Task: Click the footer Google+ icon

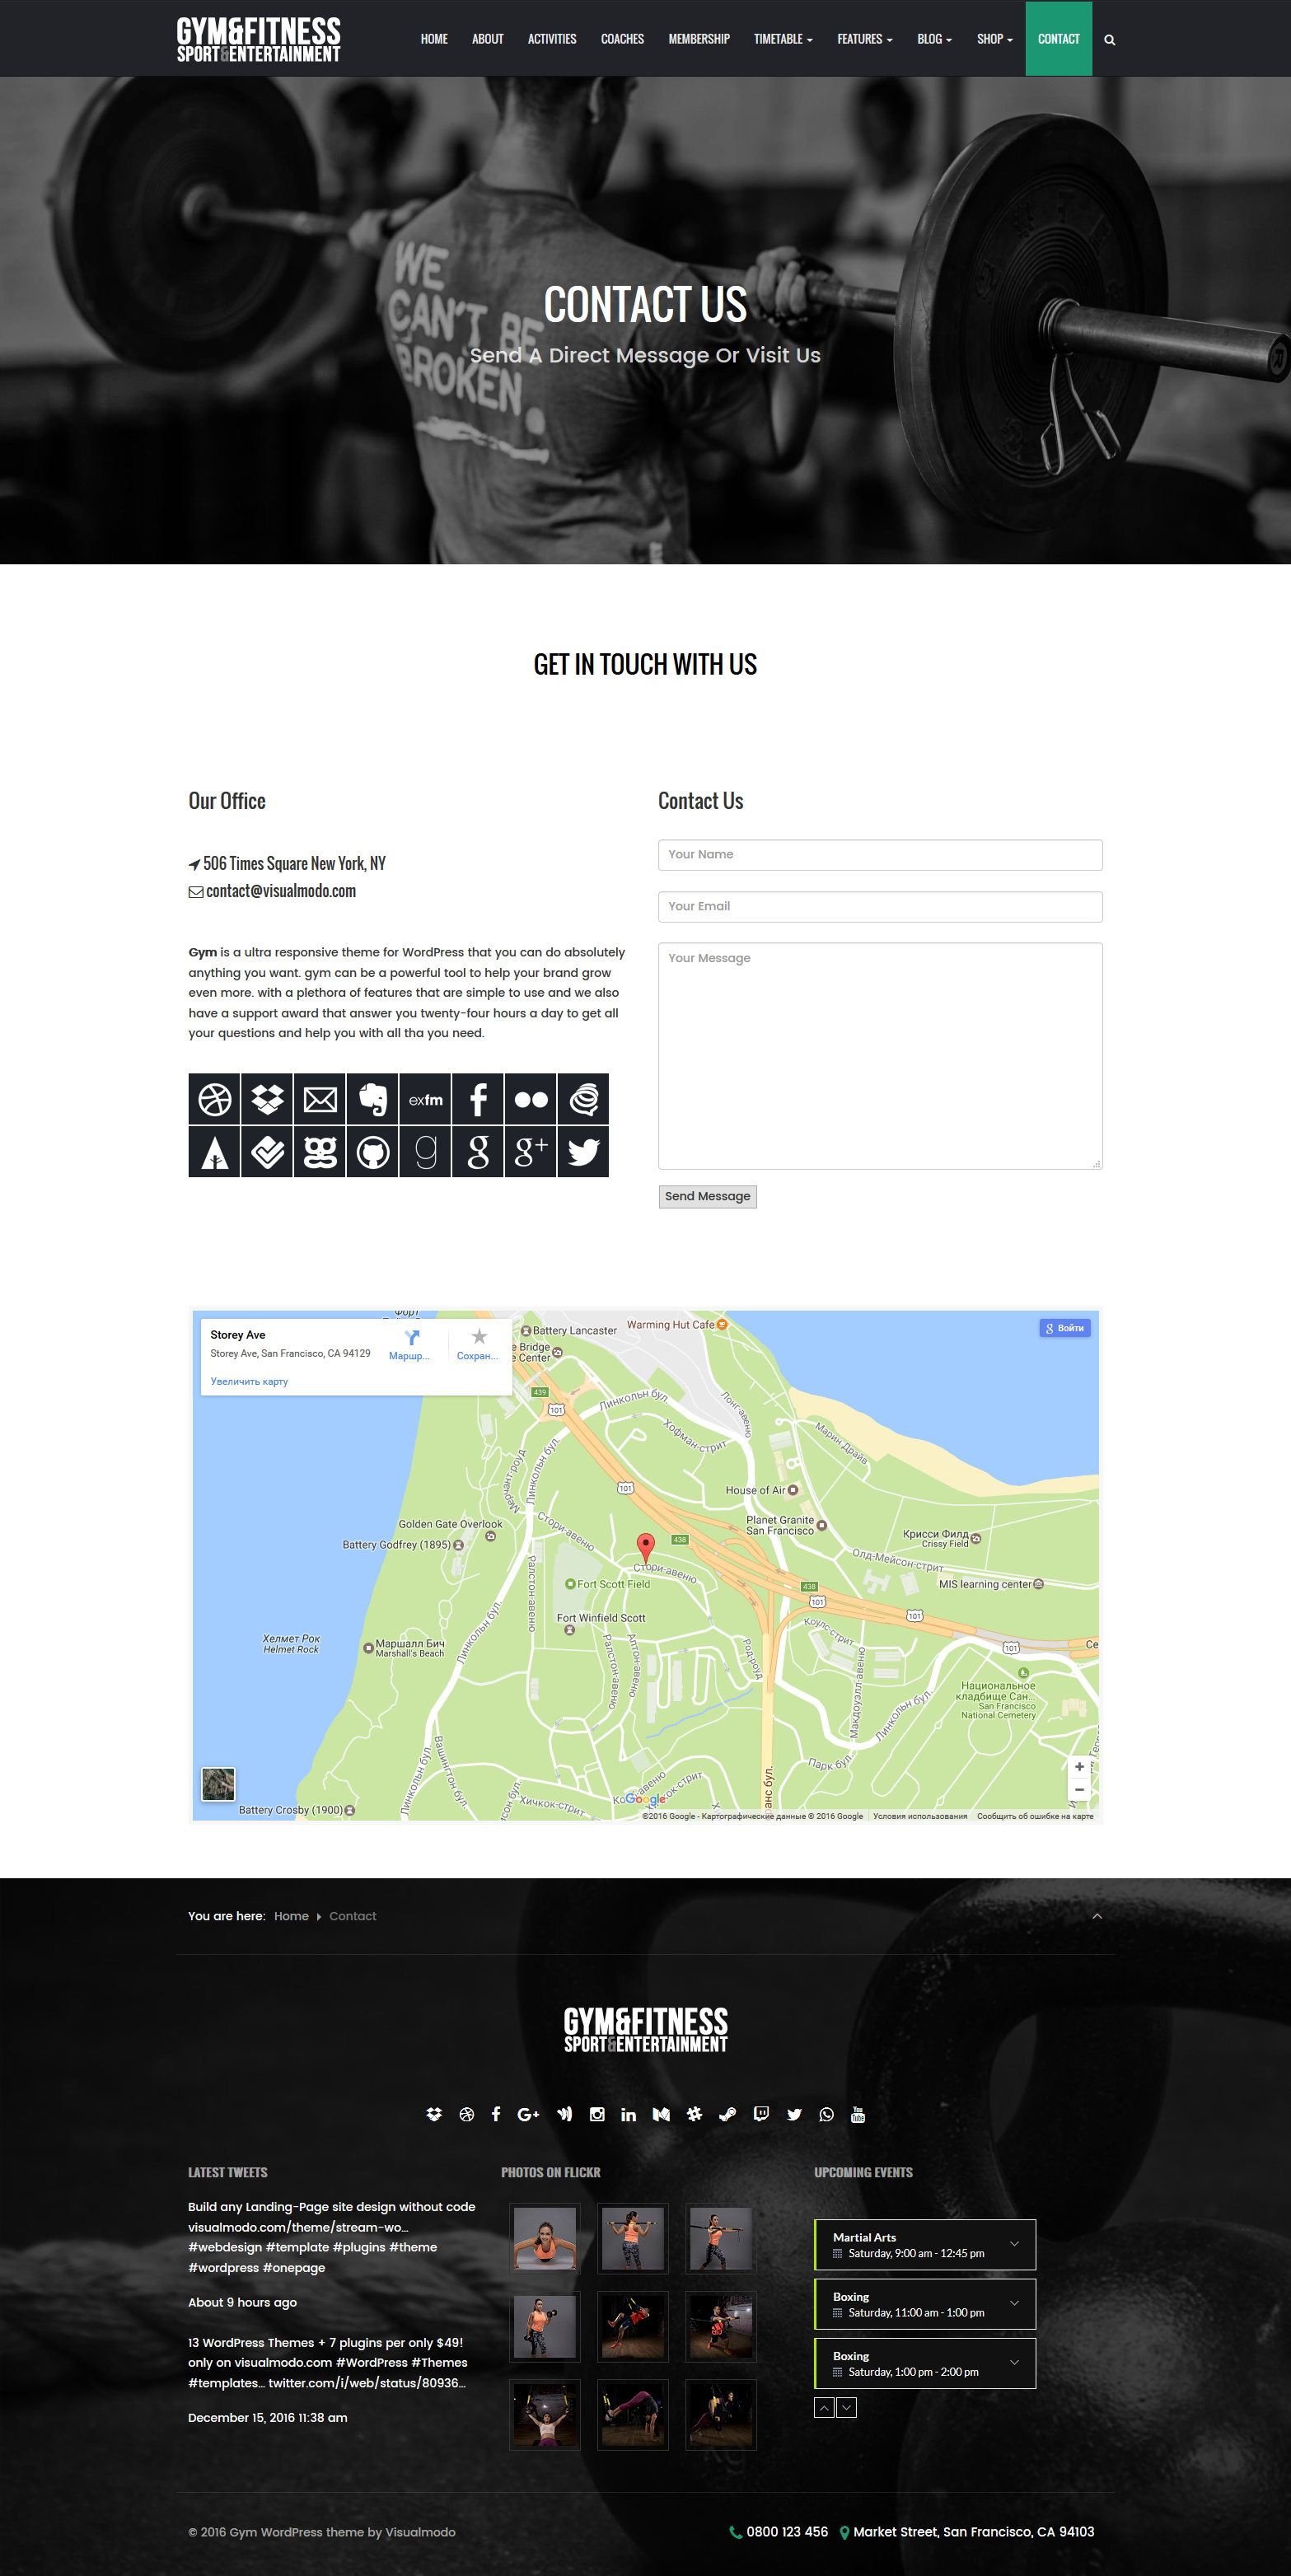Action: pyautogui.click(x=528, y=2114)
